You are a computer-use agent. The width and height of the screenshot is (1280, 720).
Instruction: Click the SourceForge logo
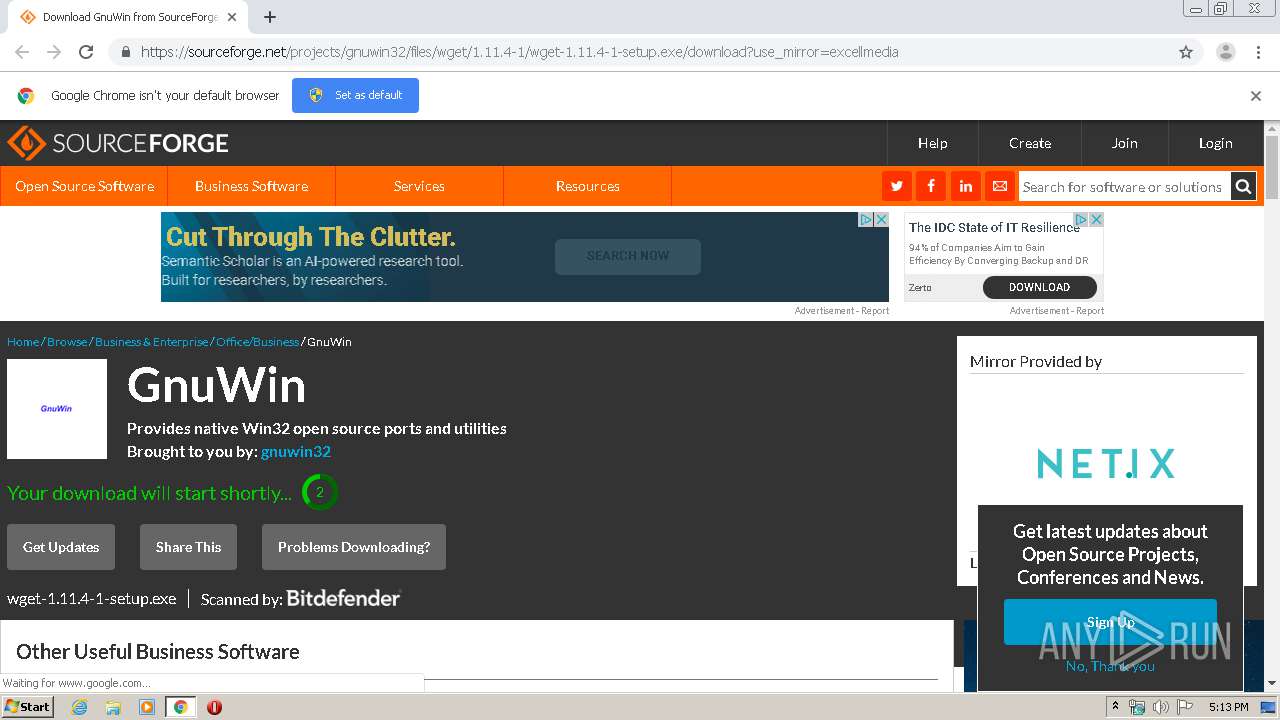(x=118, y=143)
